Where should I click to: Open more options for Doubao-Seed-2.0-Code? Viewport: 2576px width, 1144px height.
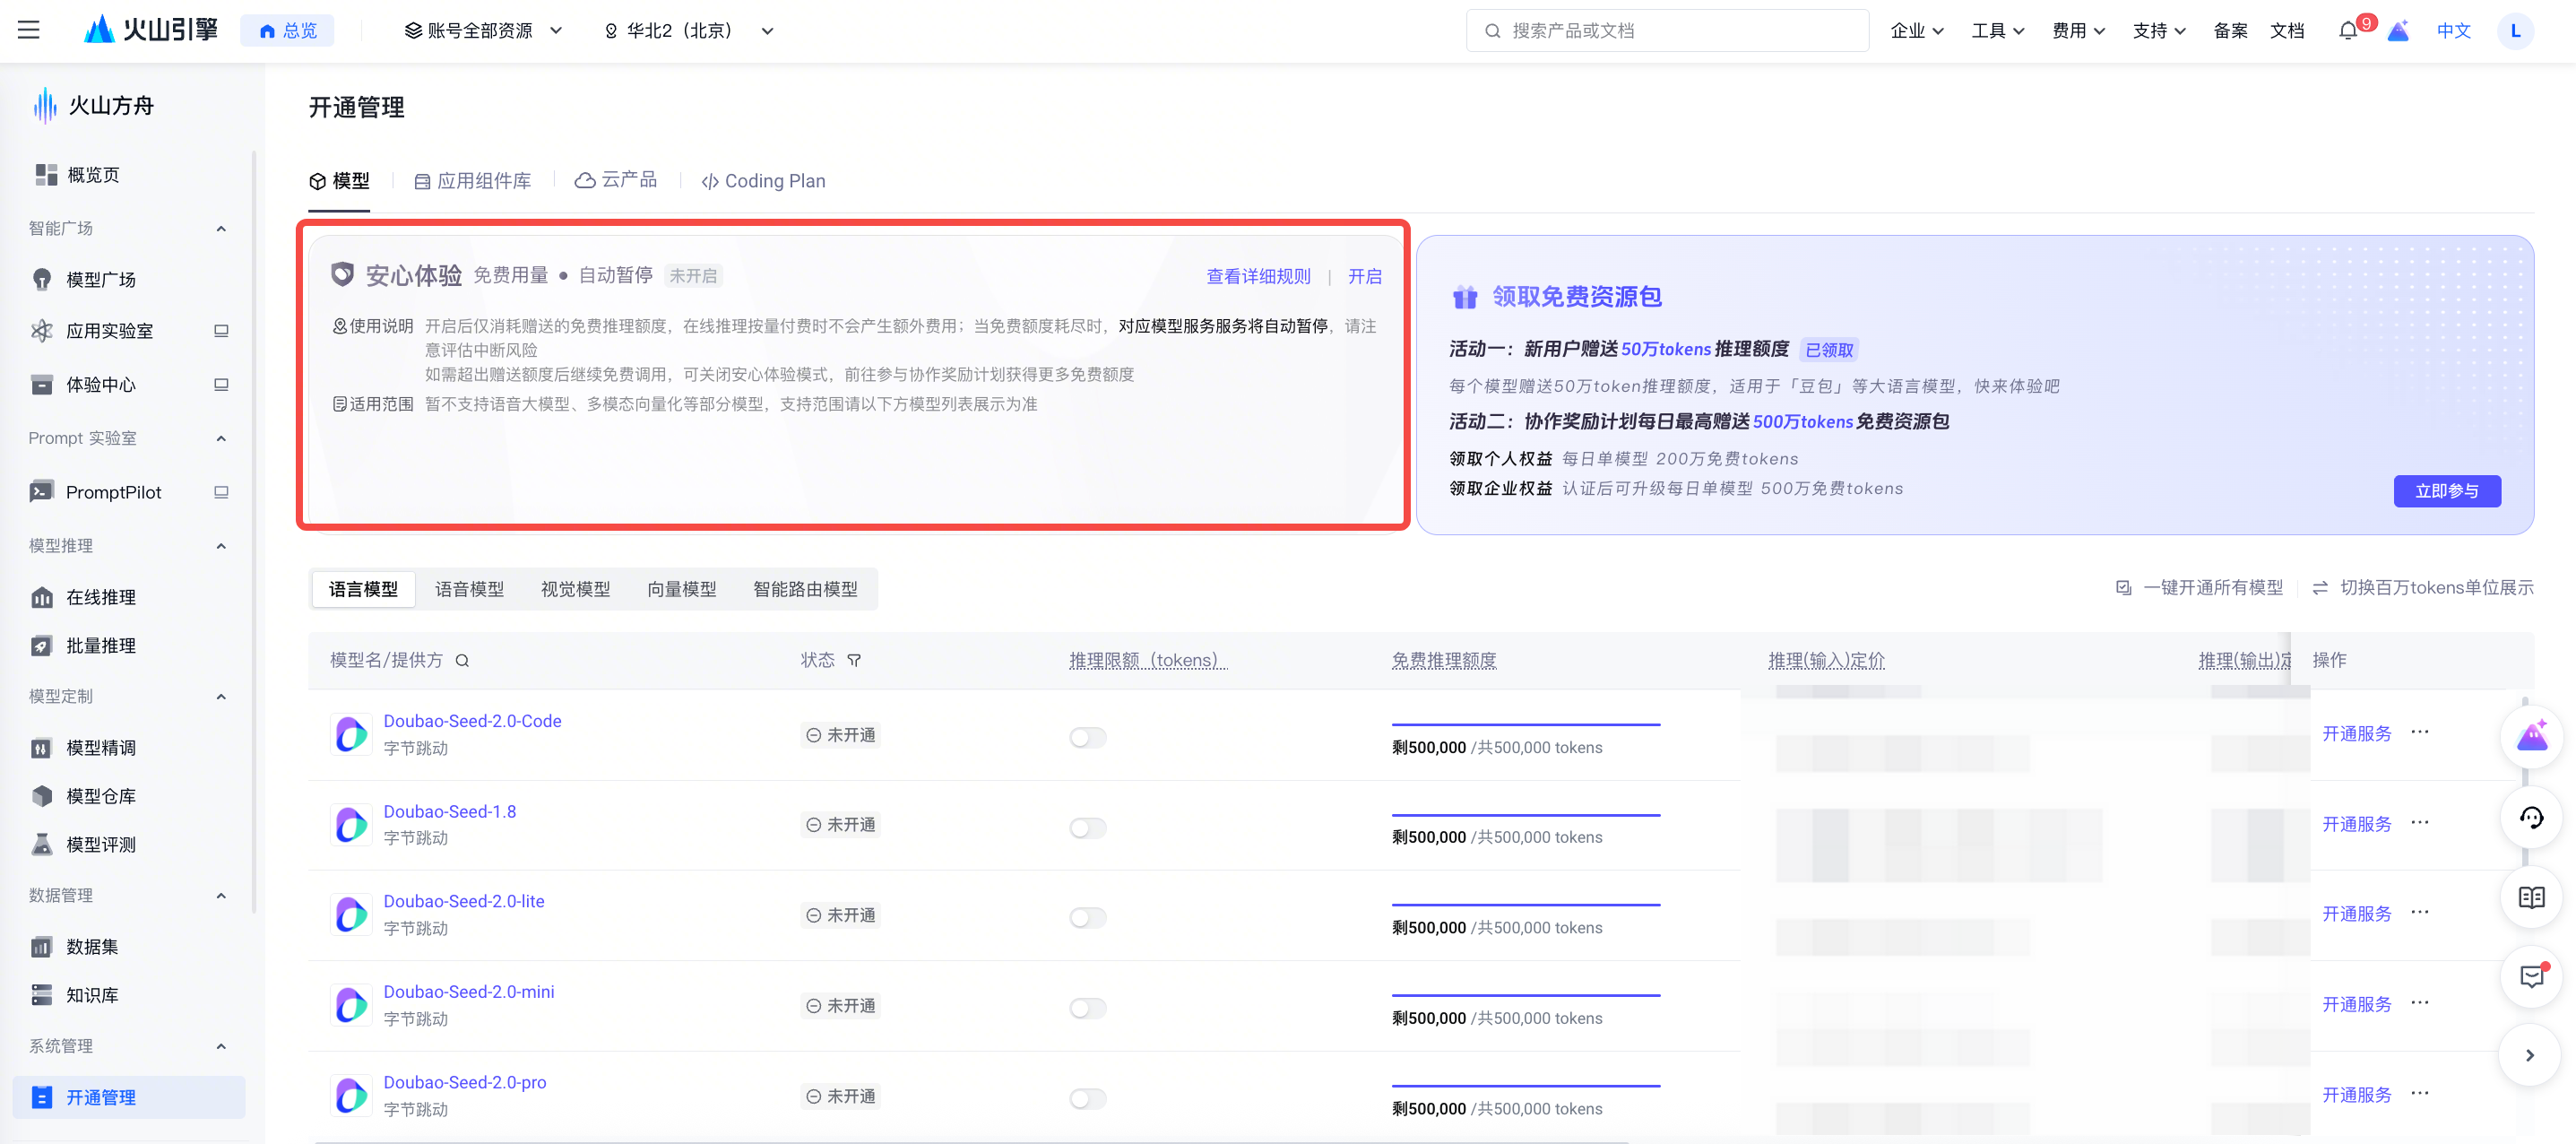2419,732
